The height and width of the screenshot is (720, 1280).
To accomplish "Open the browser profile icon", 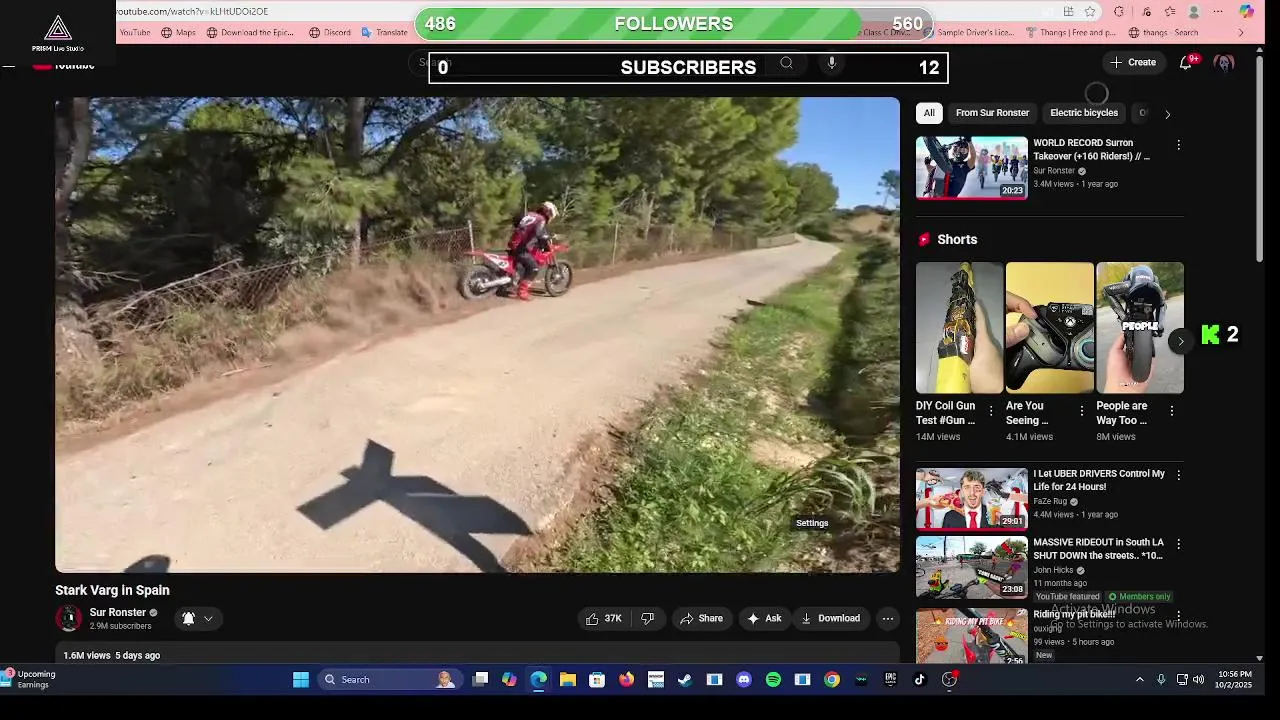I will coord(1194,11).
